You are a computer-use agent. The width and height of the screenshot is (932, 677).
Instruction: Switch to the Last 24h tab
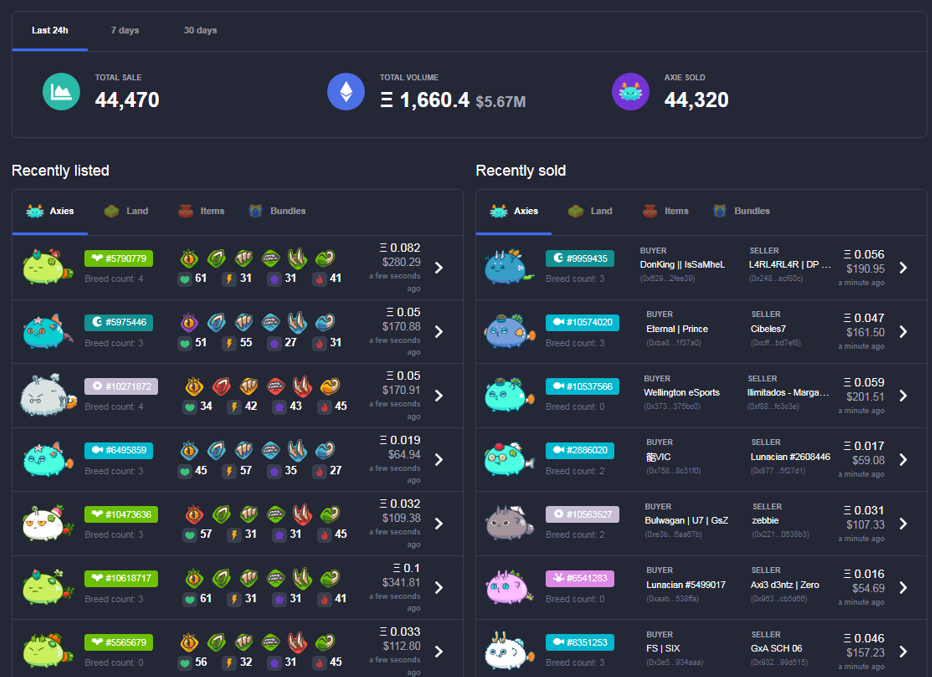pyautogui.click(x=50, y=30)
